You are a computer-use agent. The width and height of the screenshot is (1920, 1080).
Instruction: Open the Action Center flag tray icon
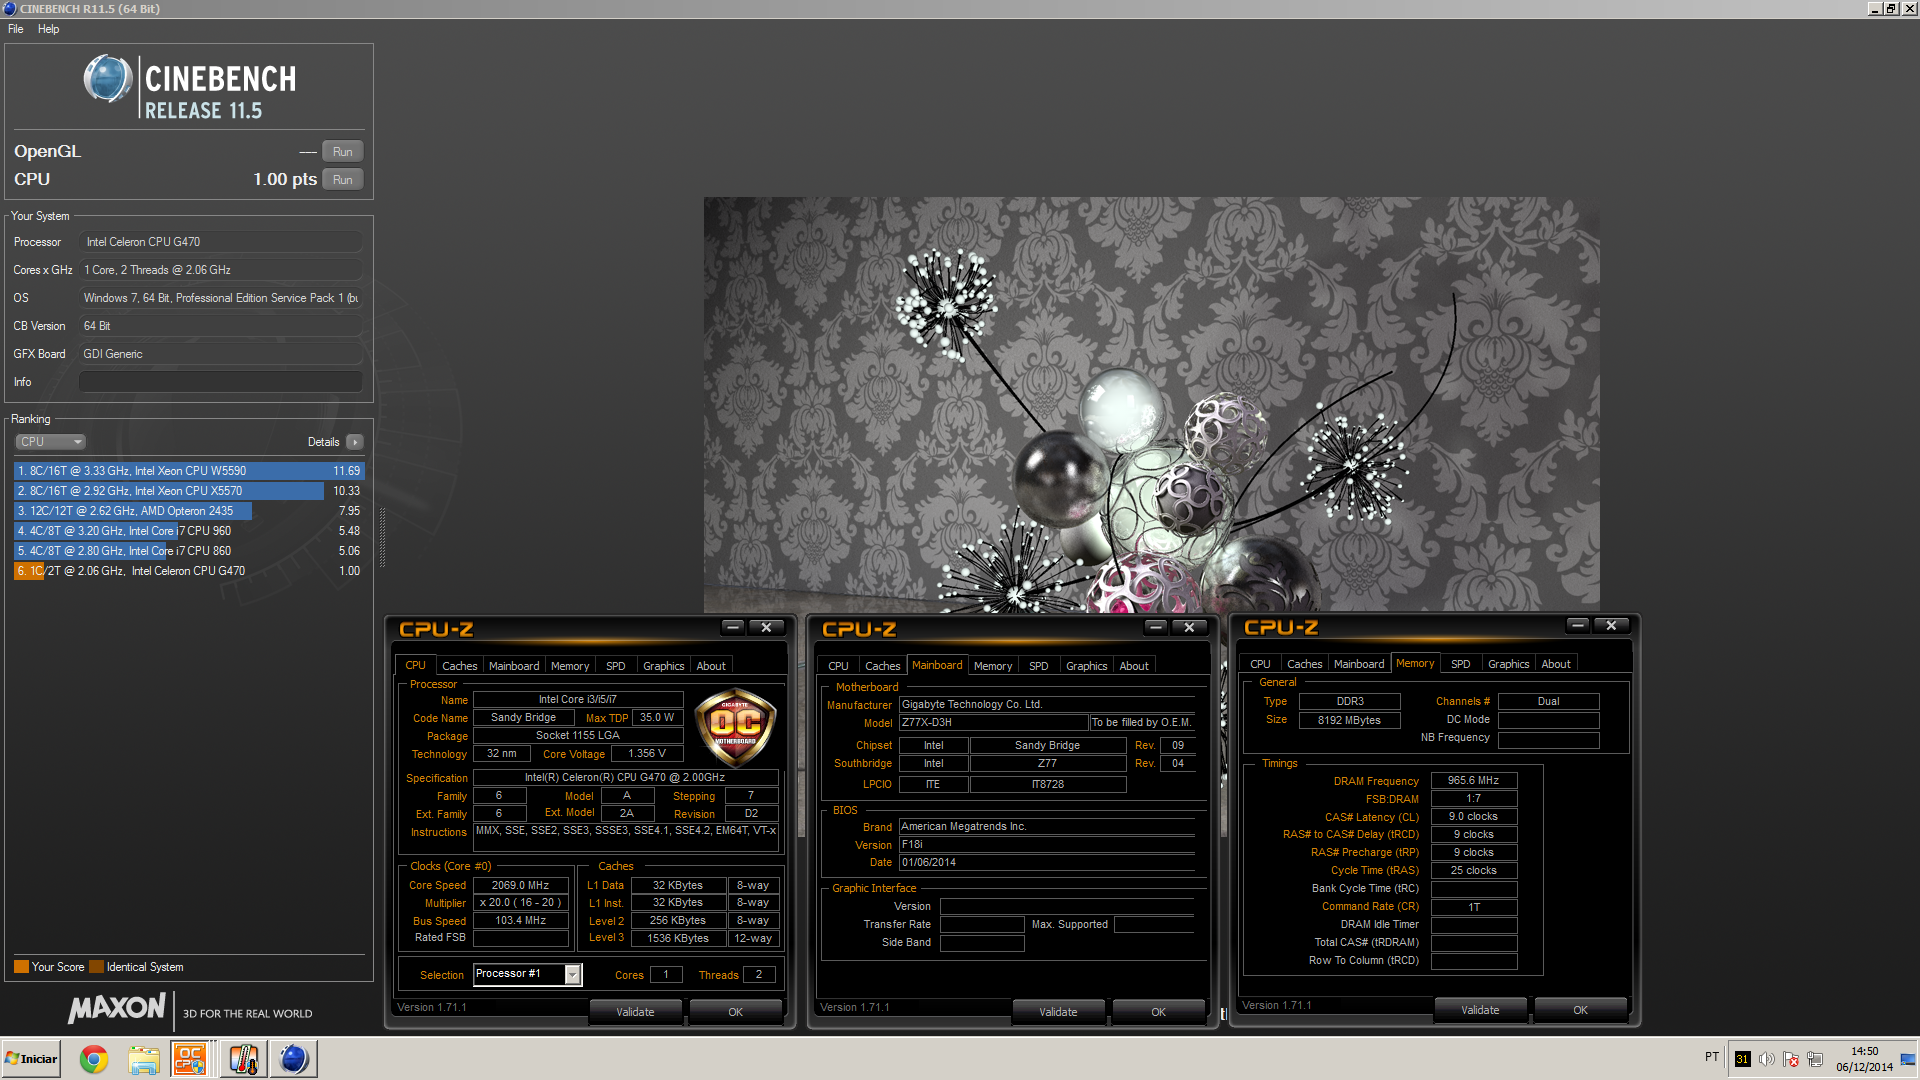(1791, 1059)
